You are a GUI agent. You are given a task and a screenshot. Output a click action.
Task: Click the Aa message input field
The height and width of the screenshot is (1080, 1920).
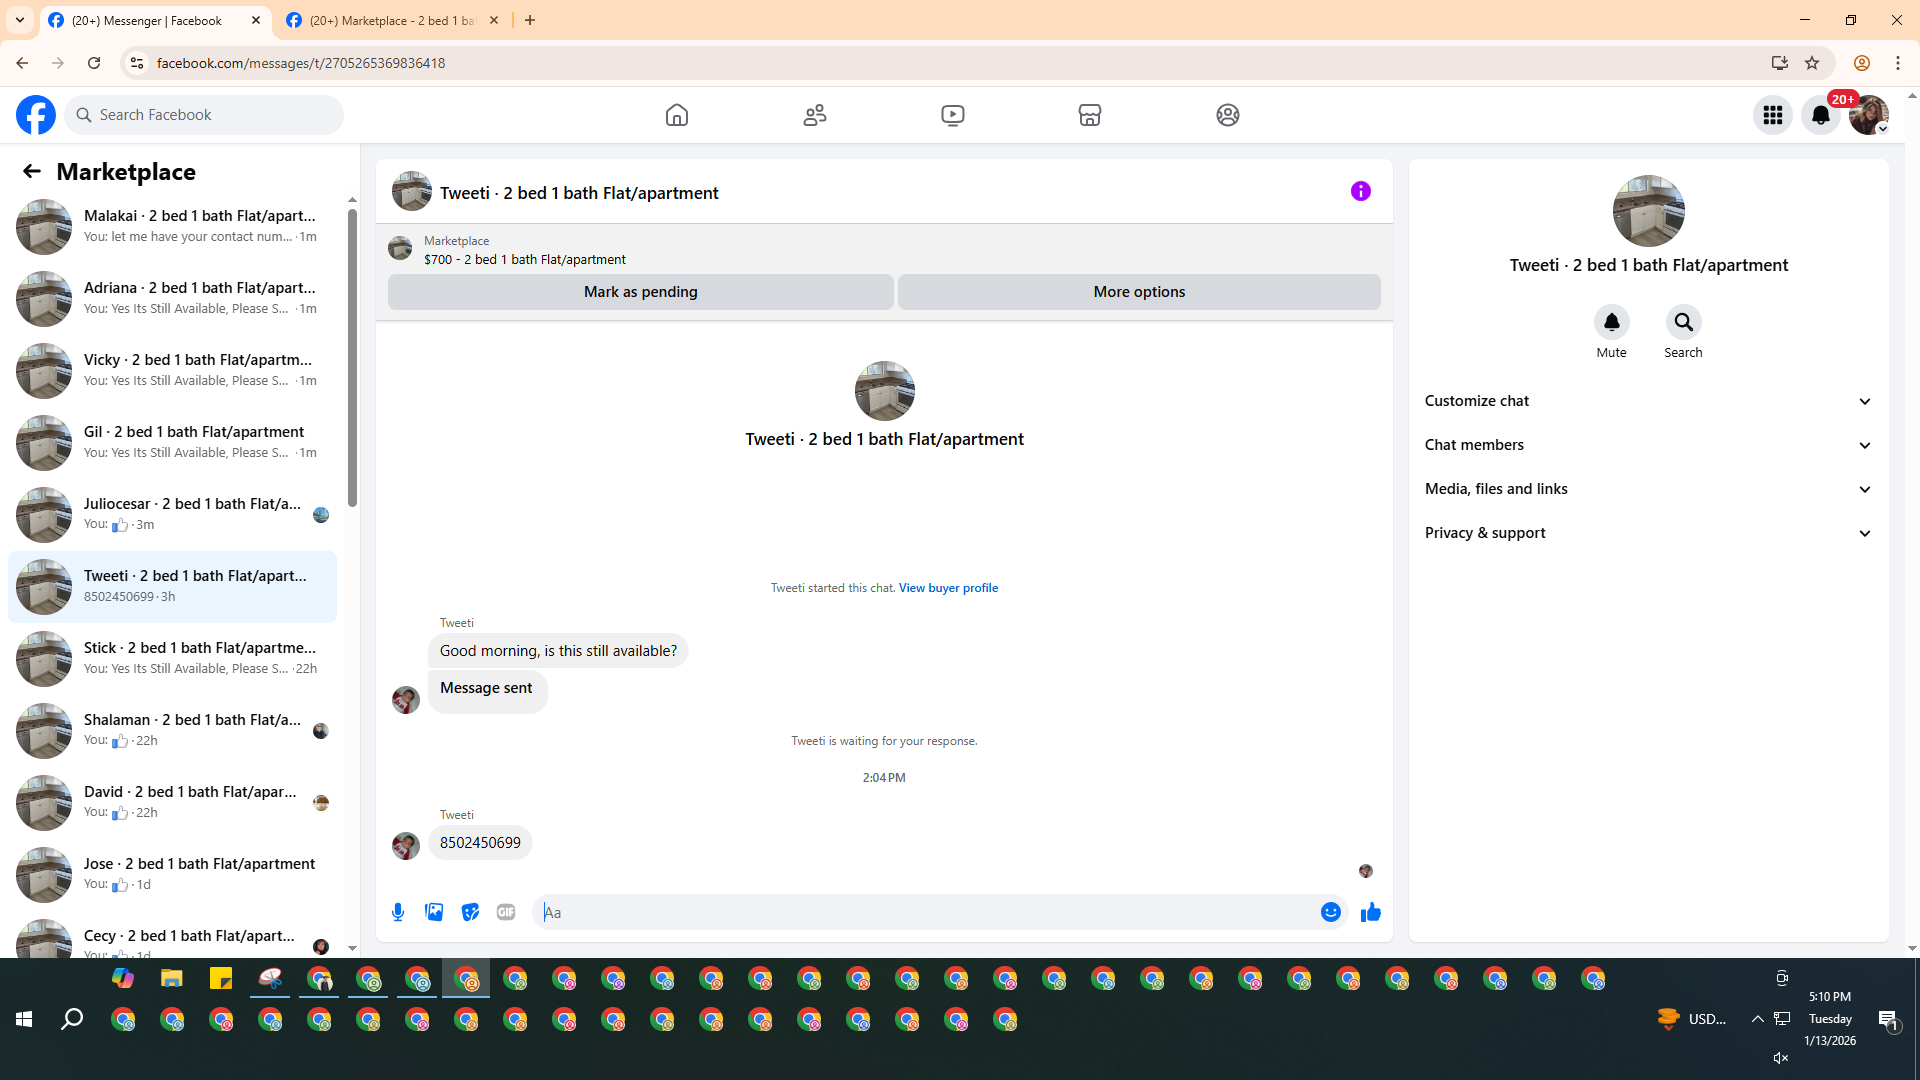point(925,912)
